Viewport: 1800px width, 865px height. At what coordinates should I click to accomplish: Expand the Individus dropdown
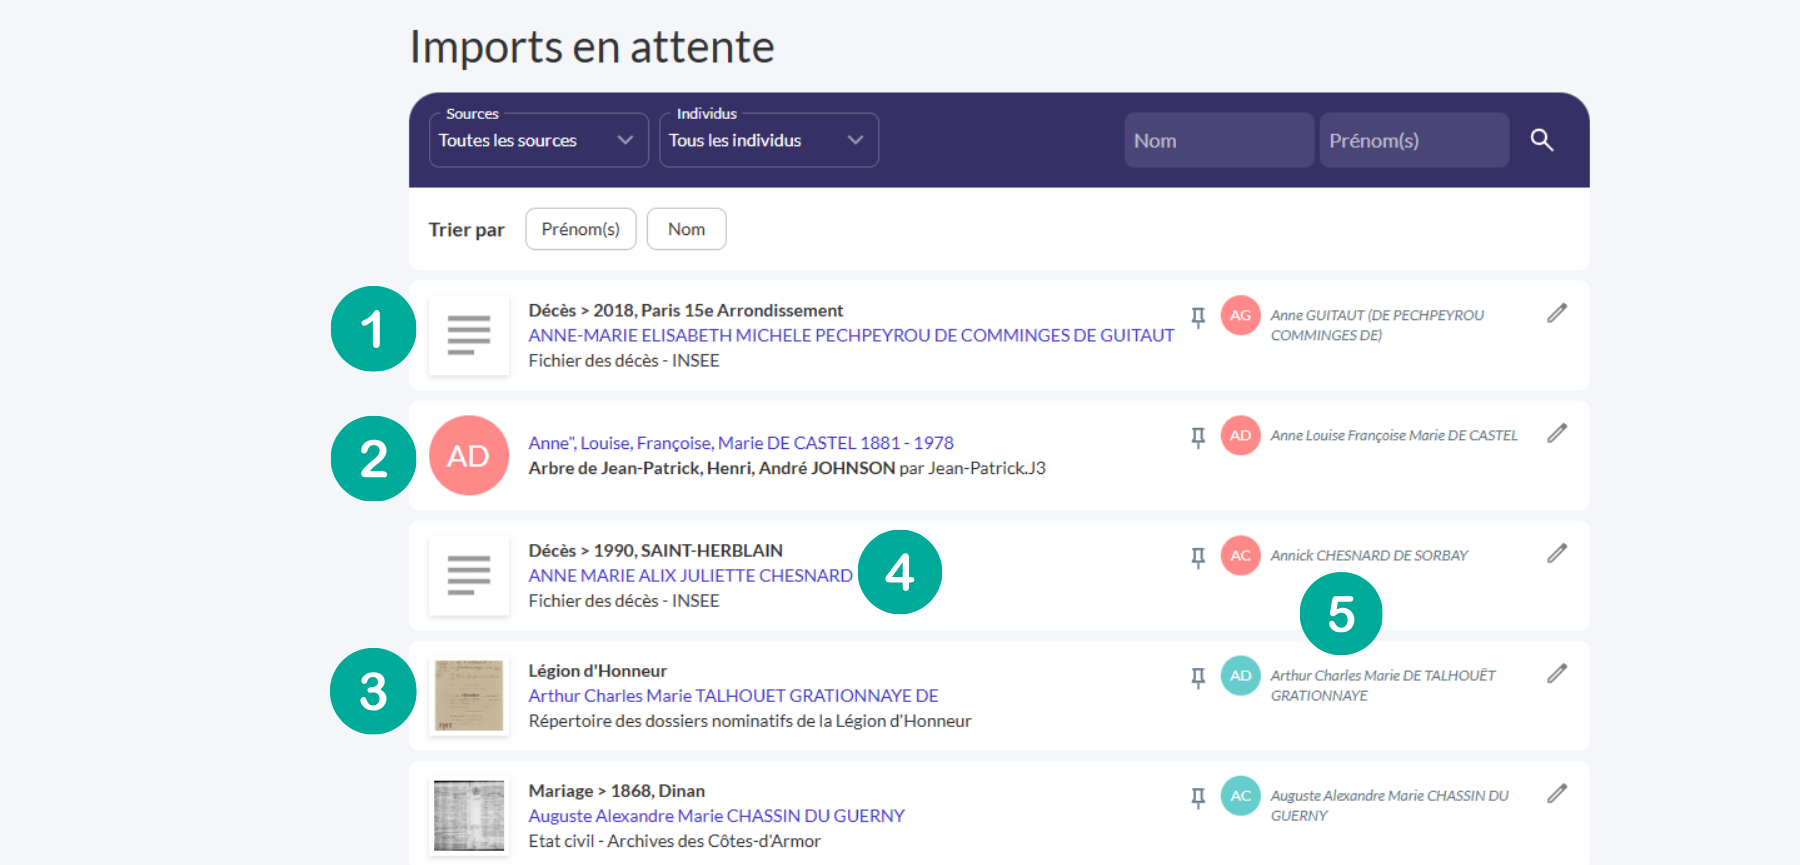(x=768, y=140)
